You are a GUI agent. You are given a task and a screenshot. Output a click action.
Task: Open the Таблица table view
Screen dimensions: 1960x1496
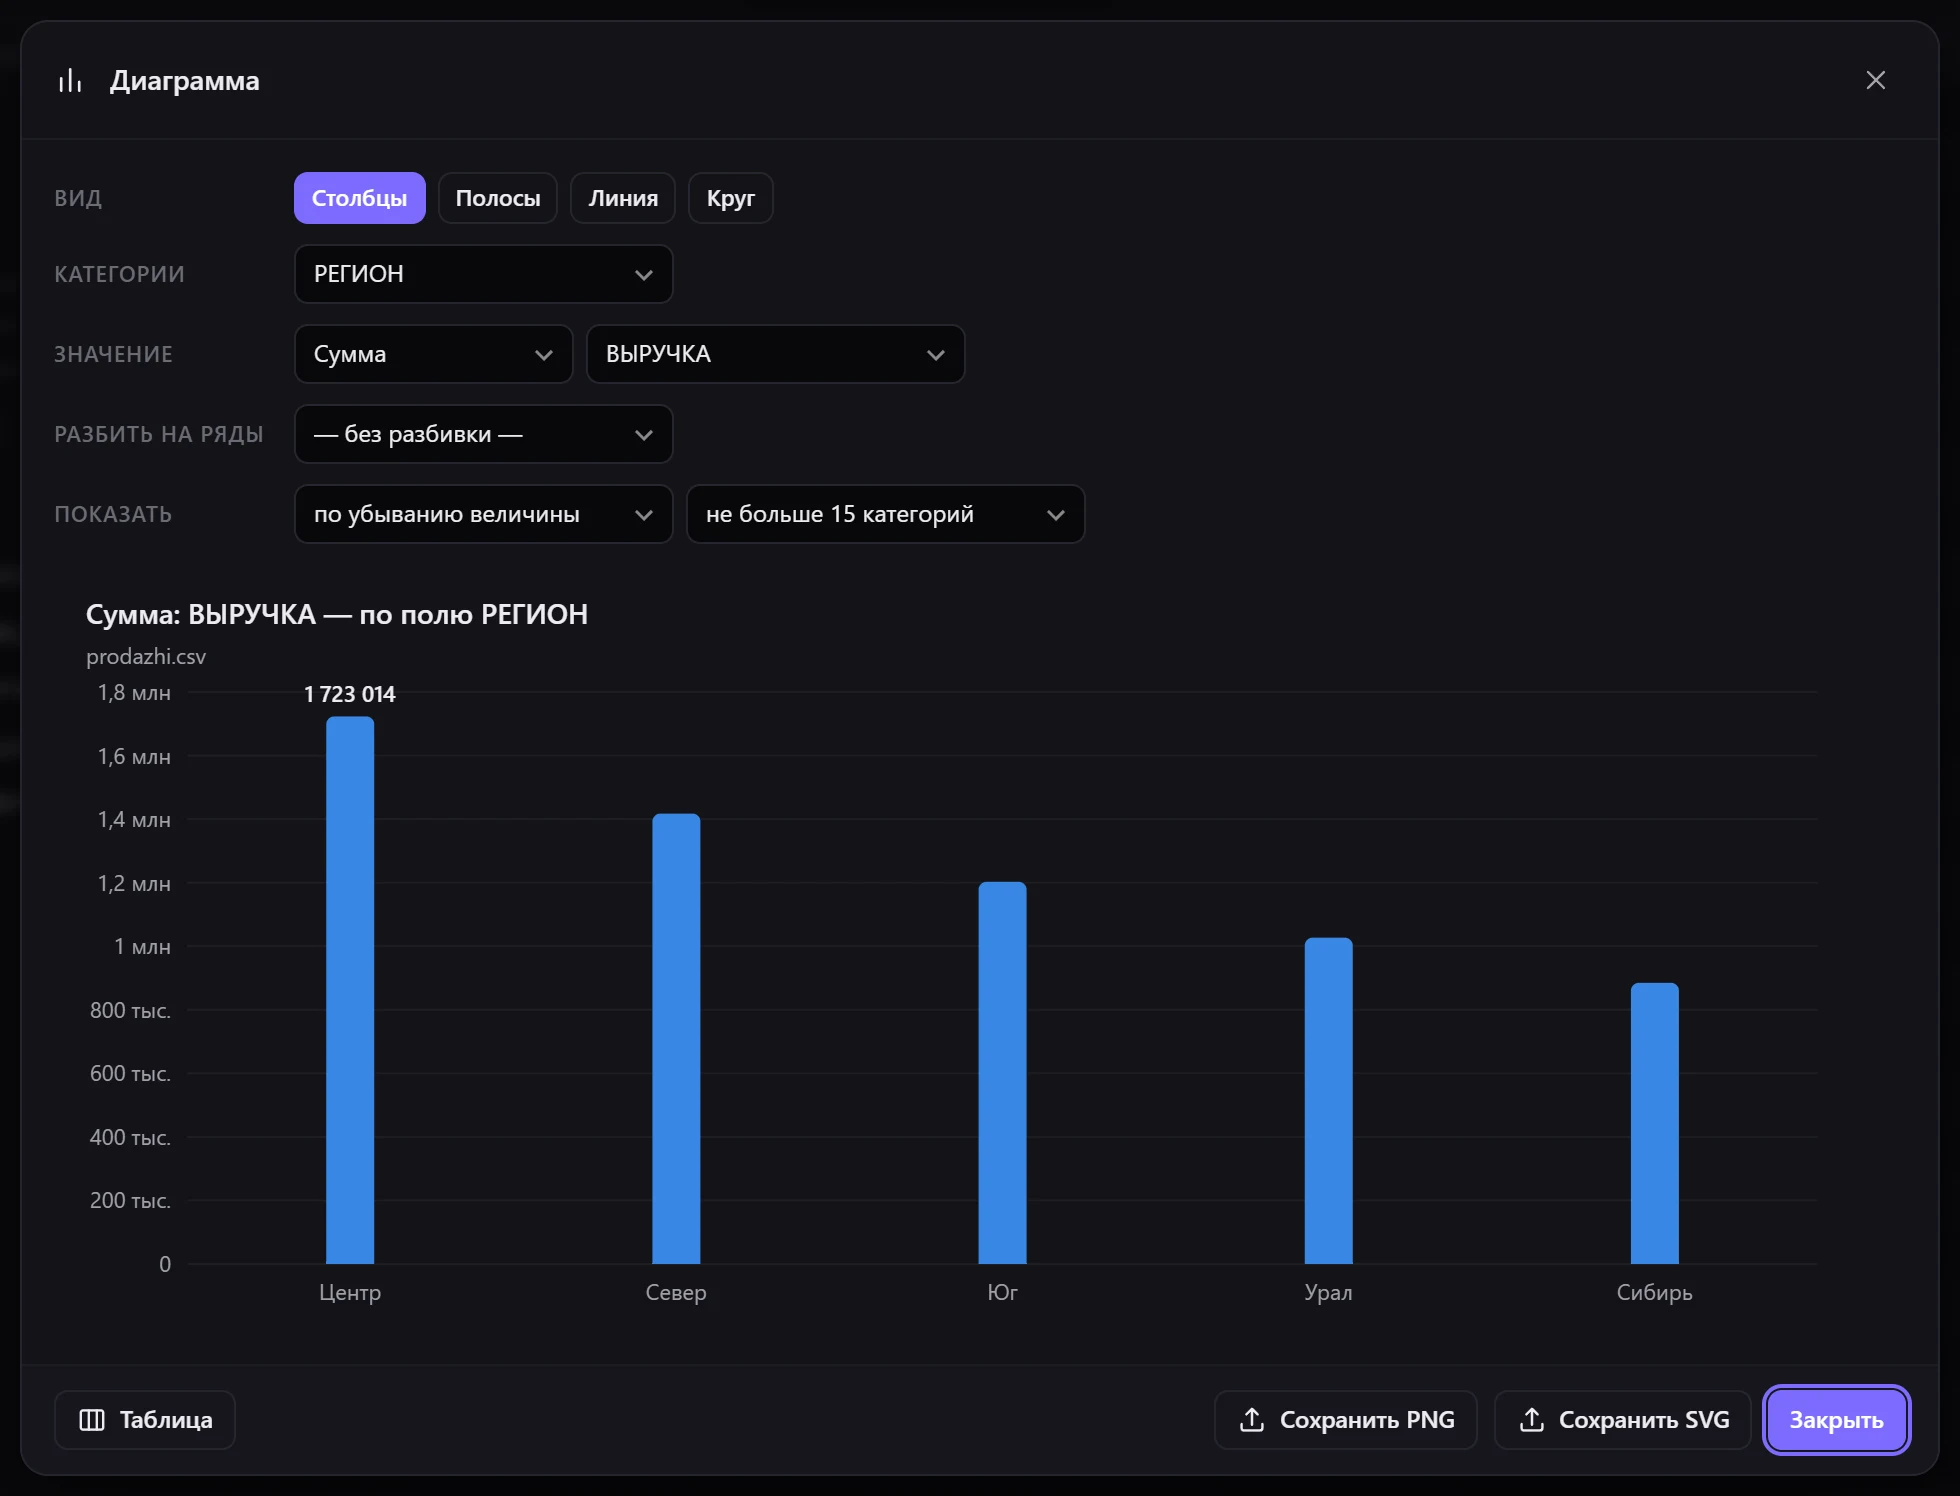[x=145, y=1420]
